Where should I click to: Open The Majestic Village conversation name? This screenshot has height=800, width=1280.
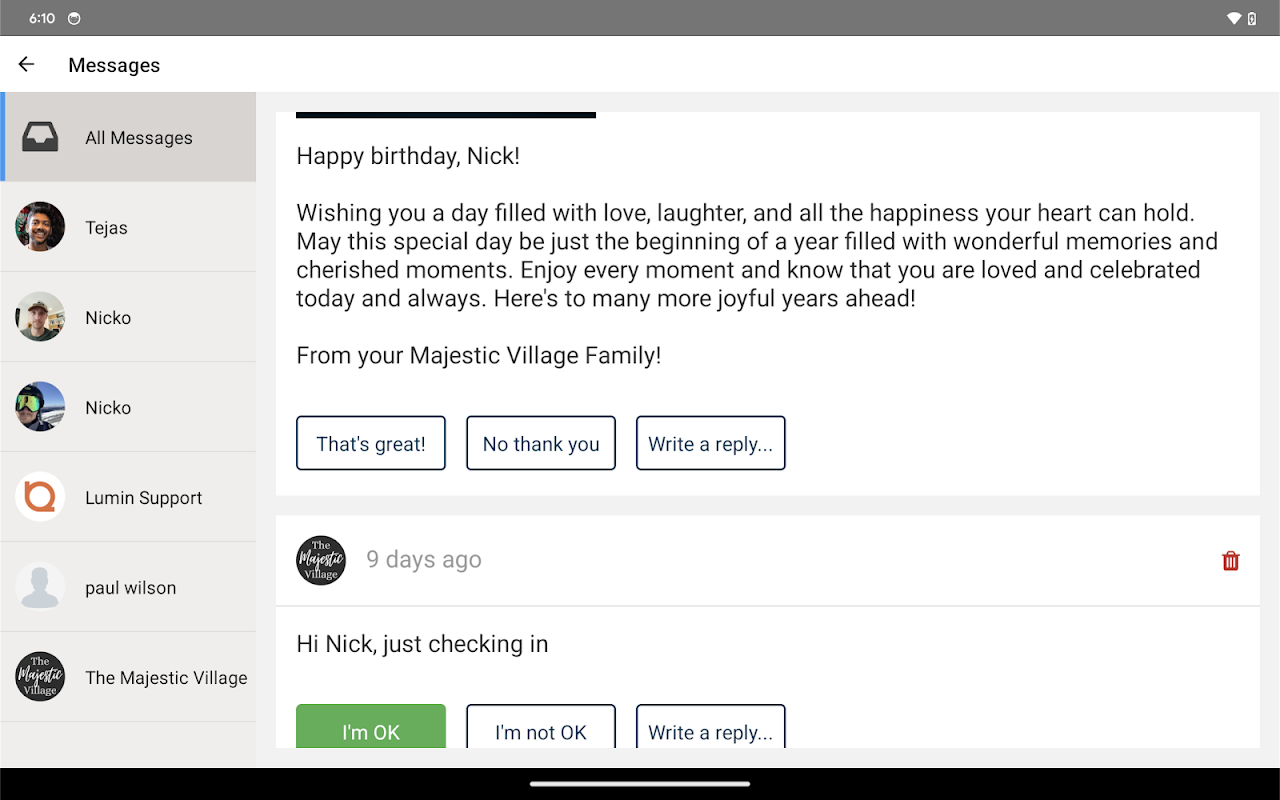(x=166, y=678)
